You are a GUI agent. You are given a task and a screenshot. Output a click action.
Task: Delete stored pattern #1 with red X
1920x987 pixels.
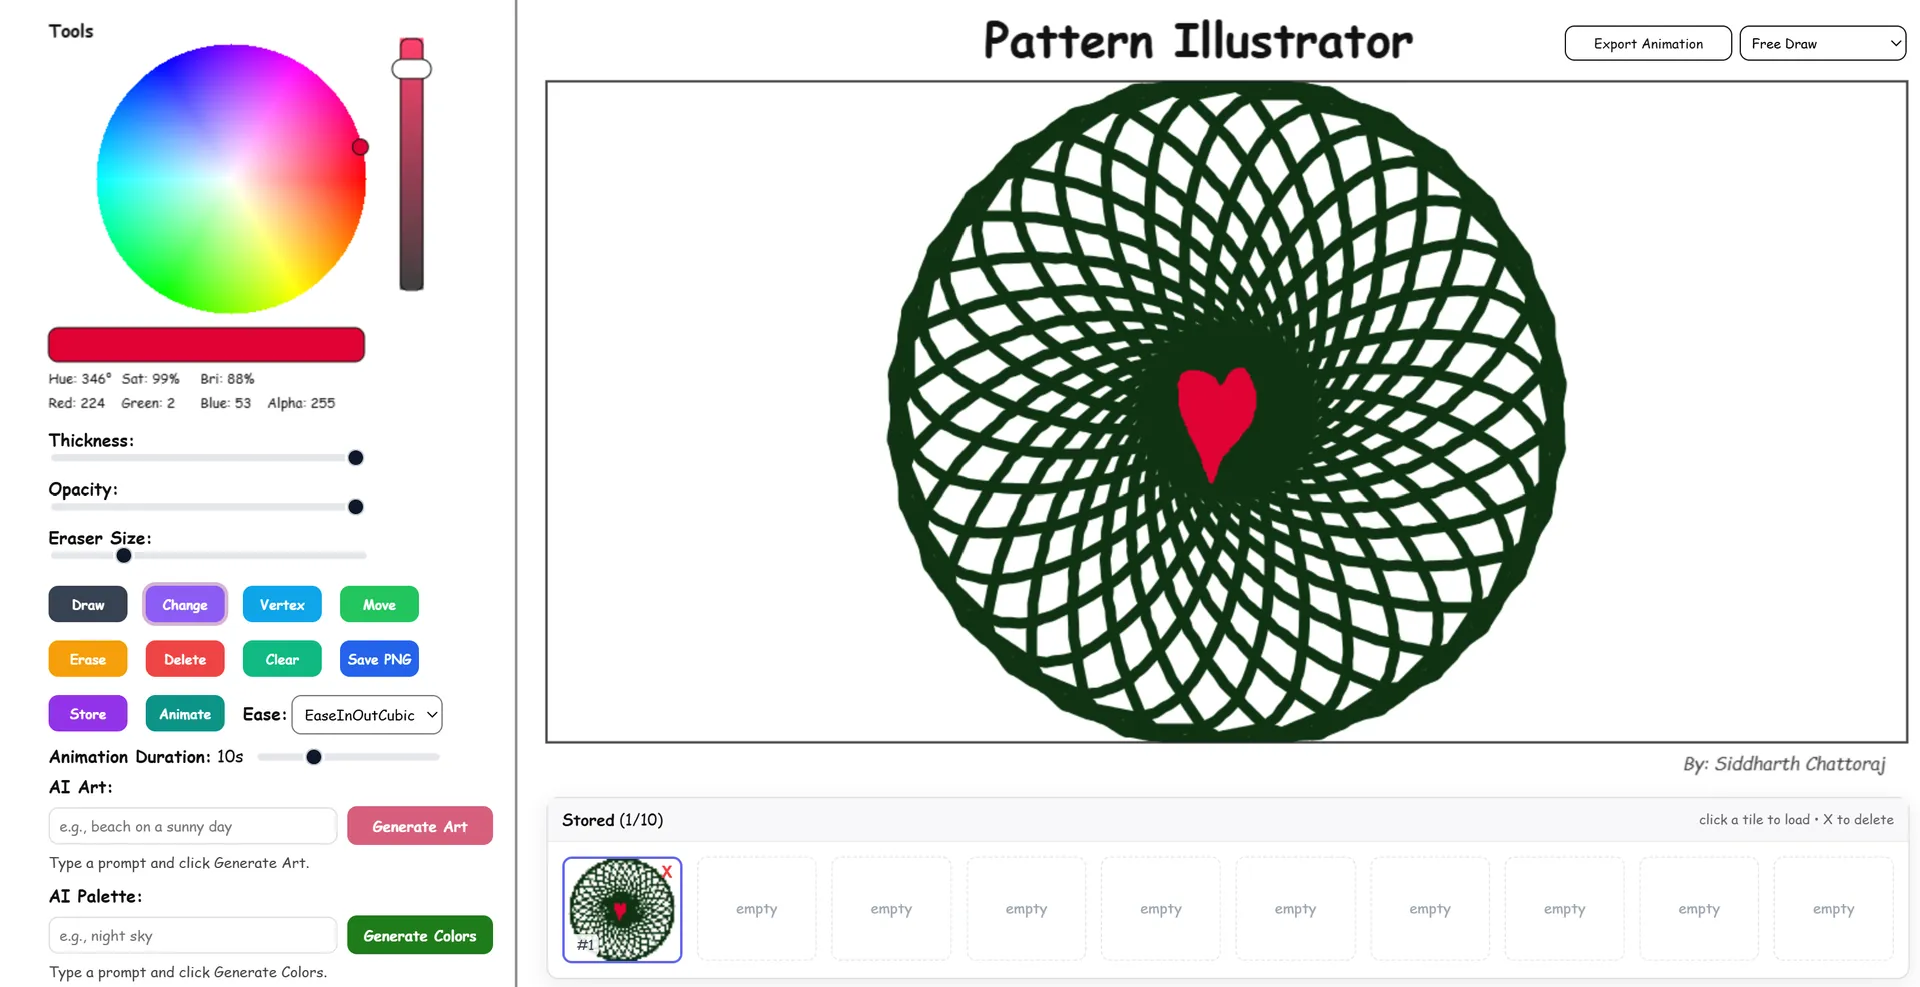pos(667,872)
